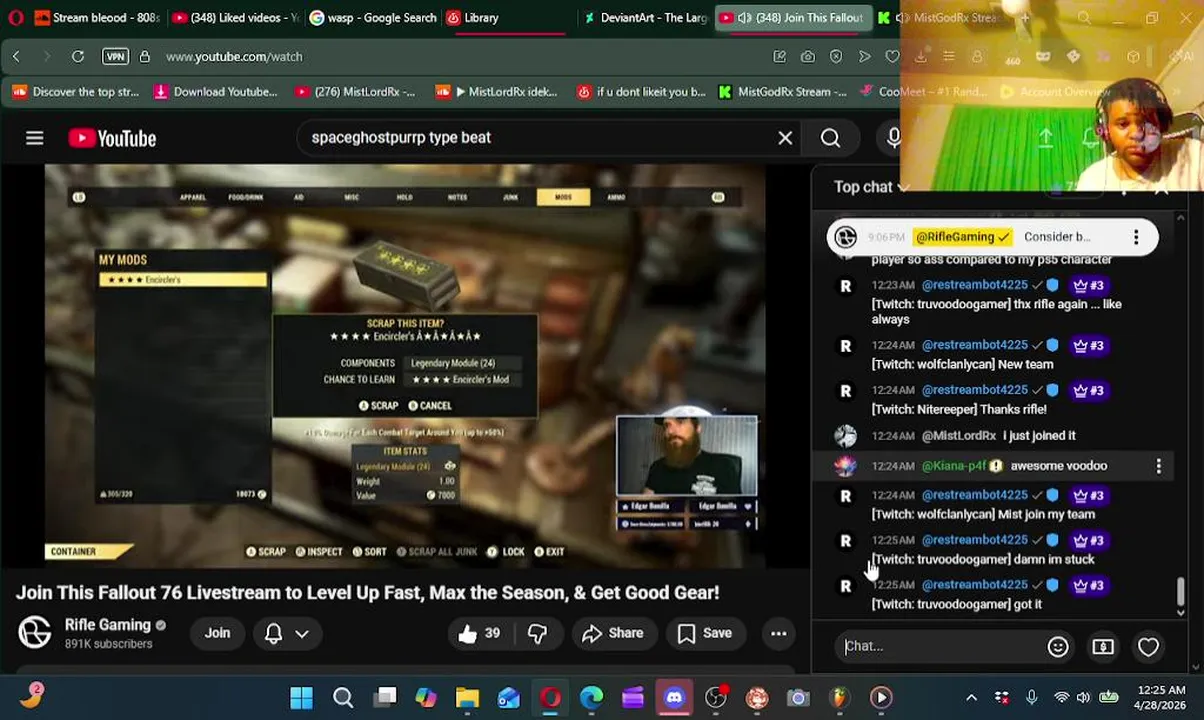Open Discord from the taskbar
Screen dimensions: 1204x720
pos(674,698)
